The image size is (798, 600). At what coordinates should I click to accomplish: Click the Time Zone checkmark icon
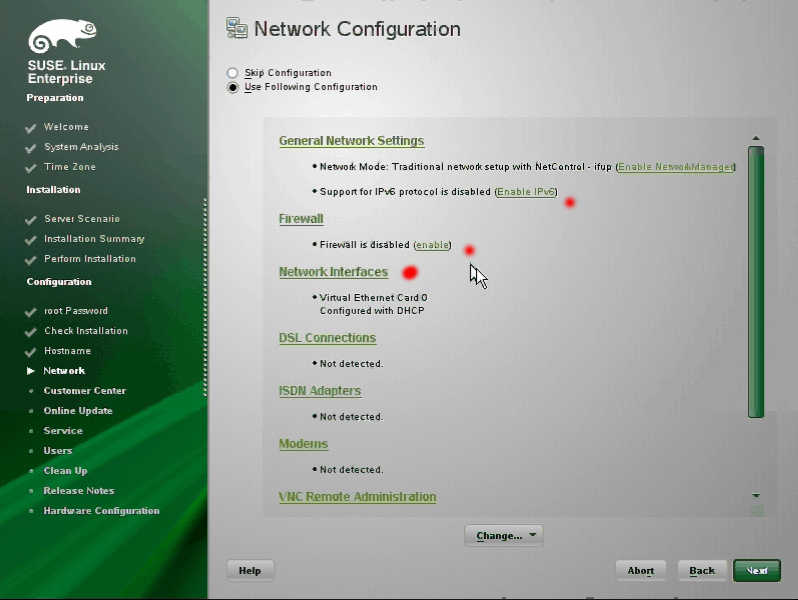(x=31, y=167)
